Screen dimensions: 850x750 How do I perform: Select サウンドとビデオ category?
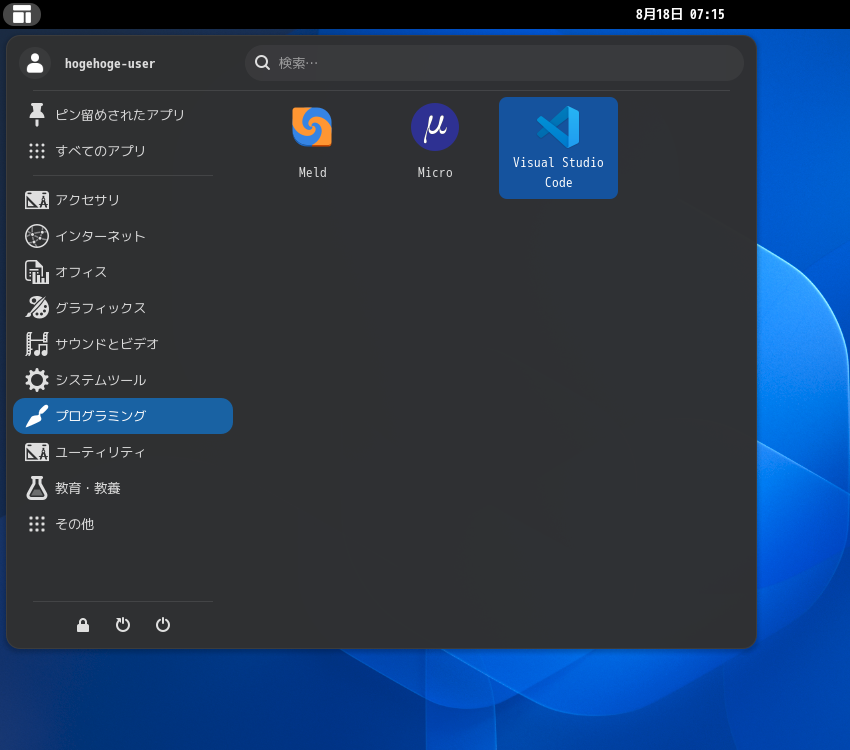[x=123, y=344]
